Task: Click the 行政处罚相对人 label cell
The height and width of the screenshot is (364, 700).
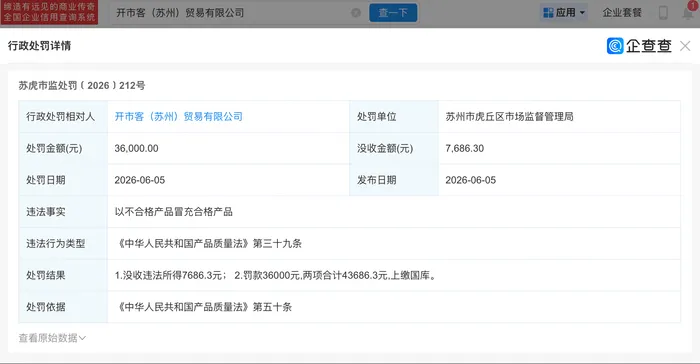Action: tap(63, 117)
